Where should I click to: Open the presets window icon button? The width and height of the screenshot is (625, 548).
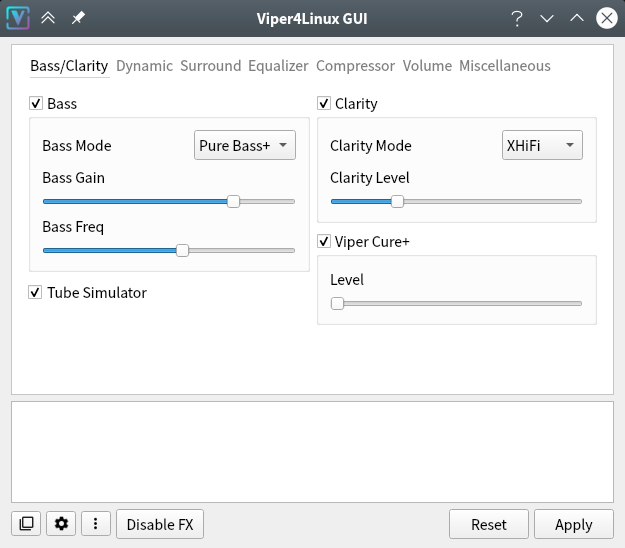(x=26, y=524)
